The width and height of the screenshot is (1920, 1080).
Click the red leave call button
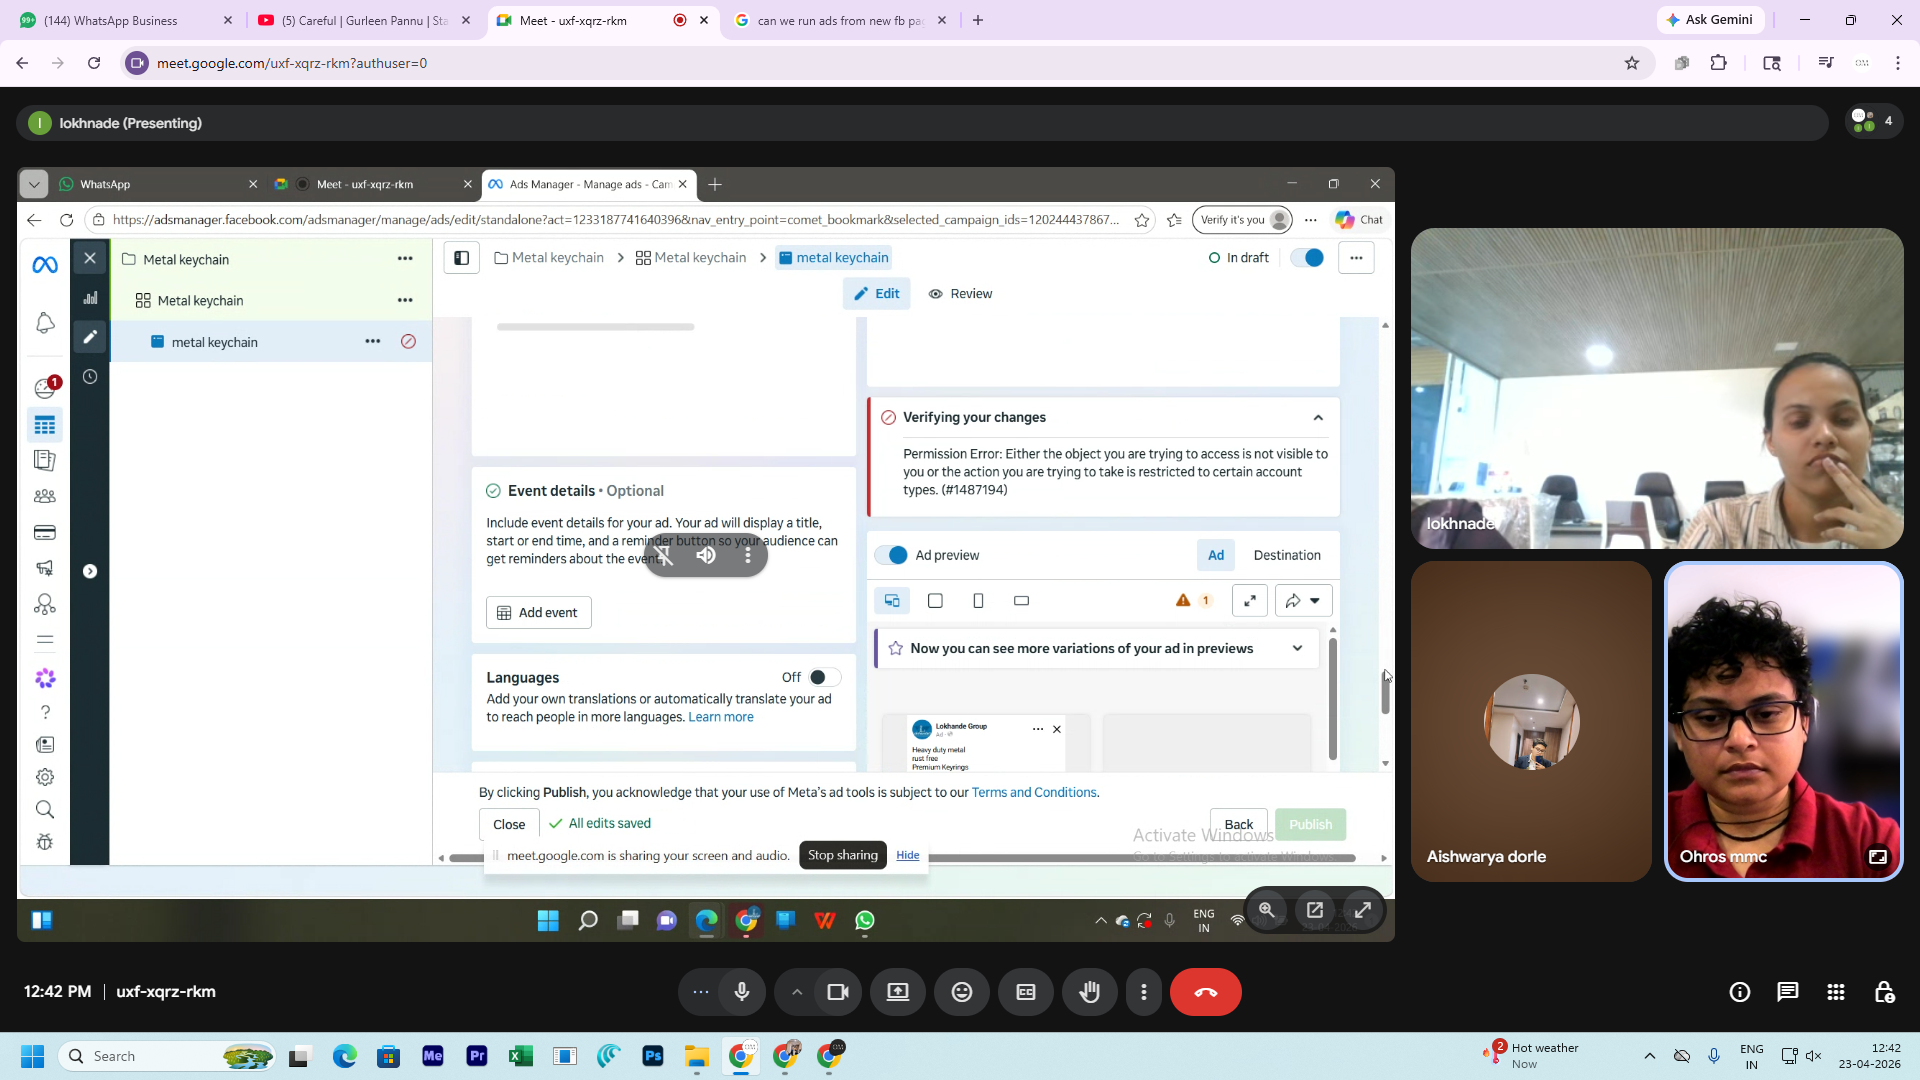click(1205, 992)
